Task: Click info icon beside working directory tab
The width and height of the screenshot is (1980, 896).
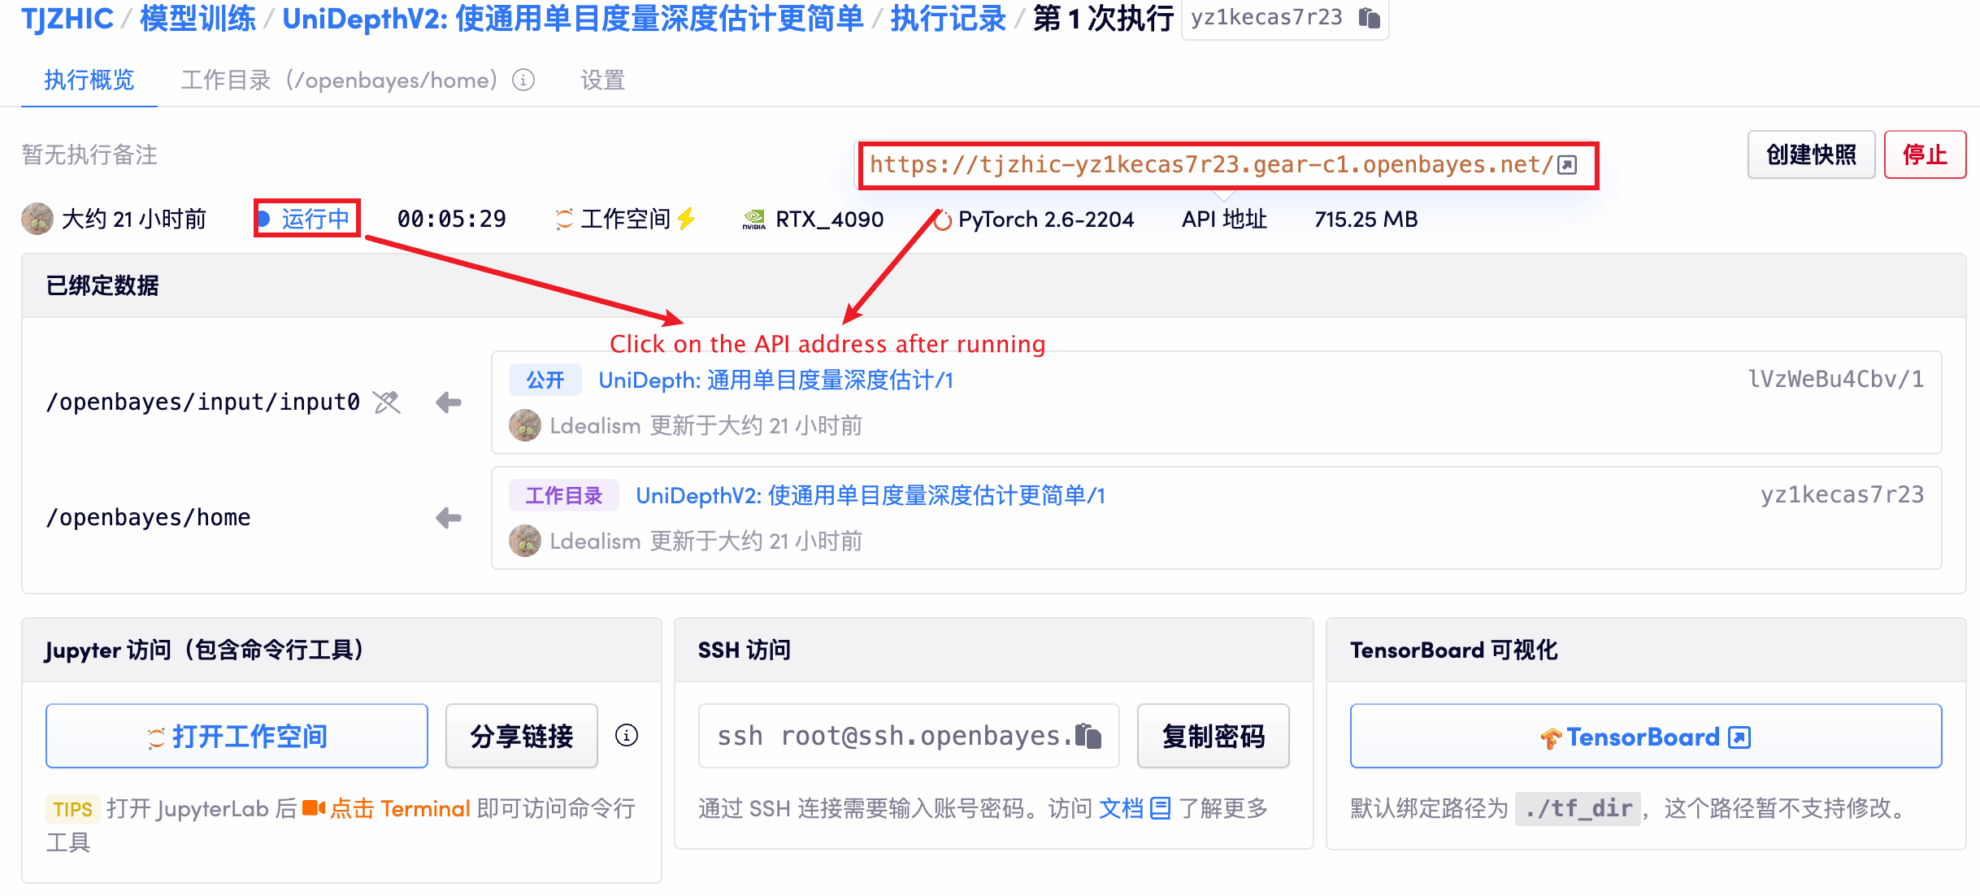Action: pyautogui.click(x=523, y=80)
